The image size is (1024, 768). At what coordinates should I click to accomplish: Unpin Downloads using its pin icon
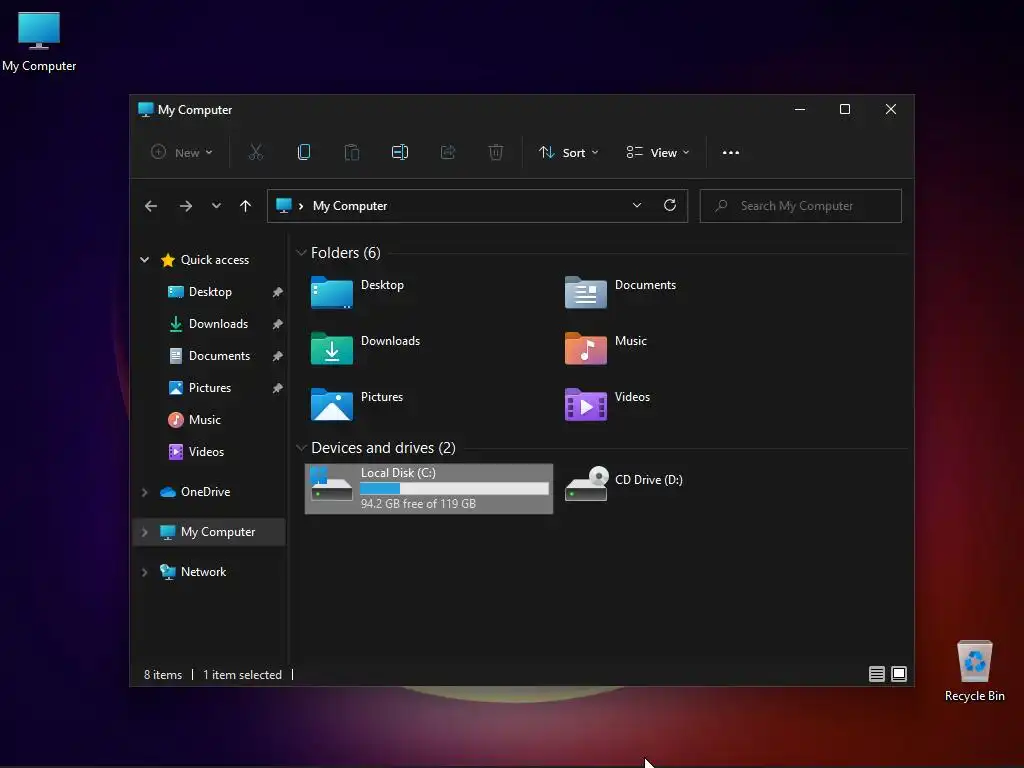pos(278,324)
